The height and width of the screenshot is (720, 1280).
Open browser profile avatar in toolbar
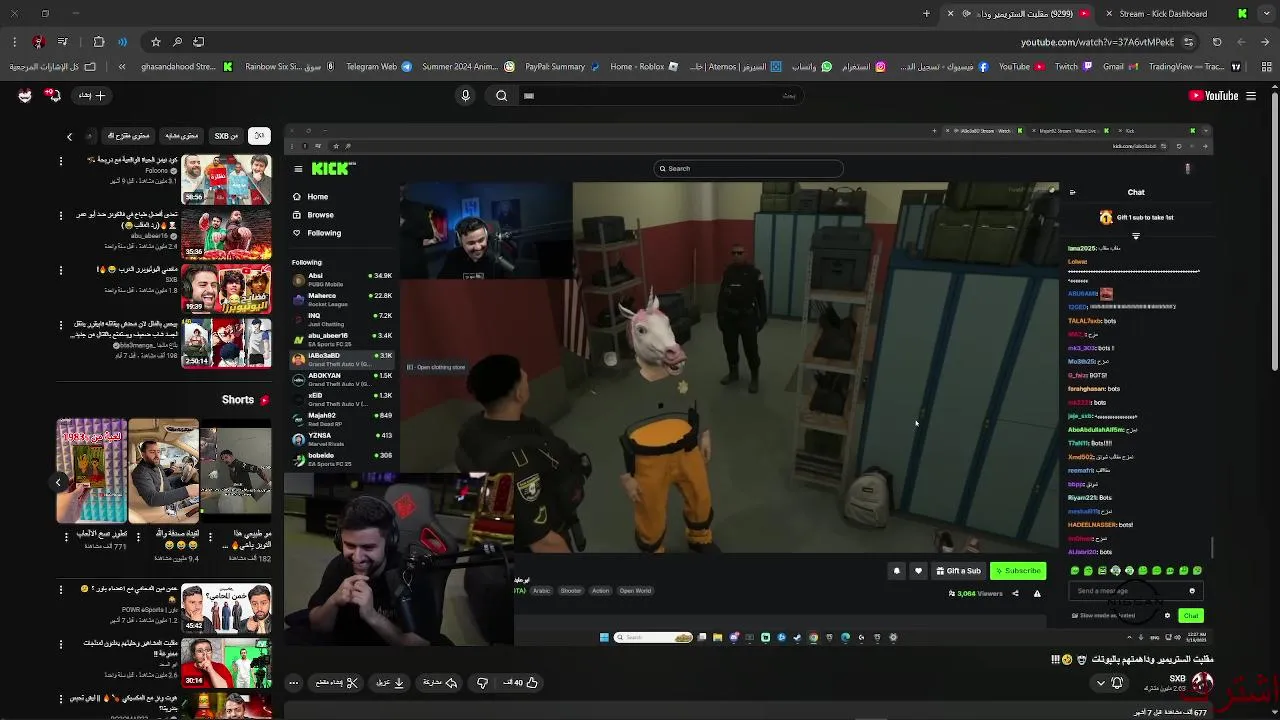[x=38, y=42]
